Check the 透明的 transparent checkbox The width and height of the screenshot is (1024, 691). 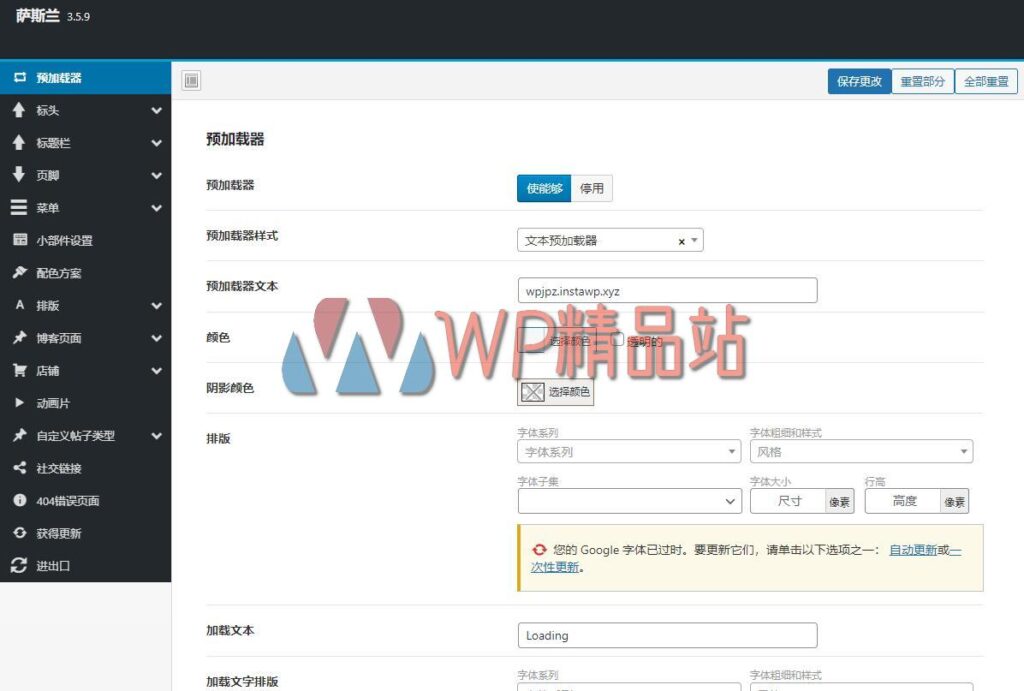[618, 339]
